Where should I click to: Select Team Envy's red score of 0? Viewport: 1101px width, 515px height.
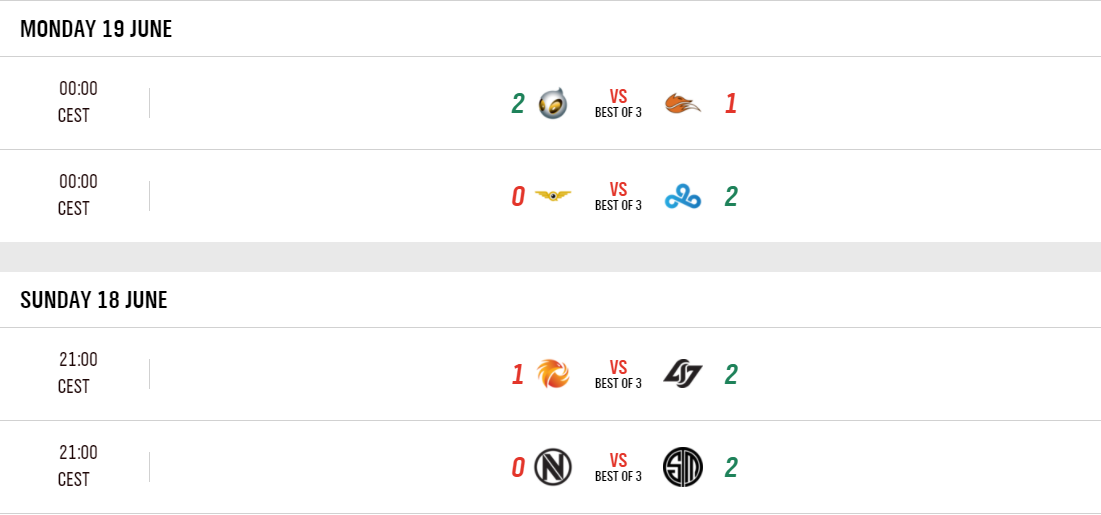[517, 467]
